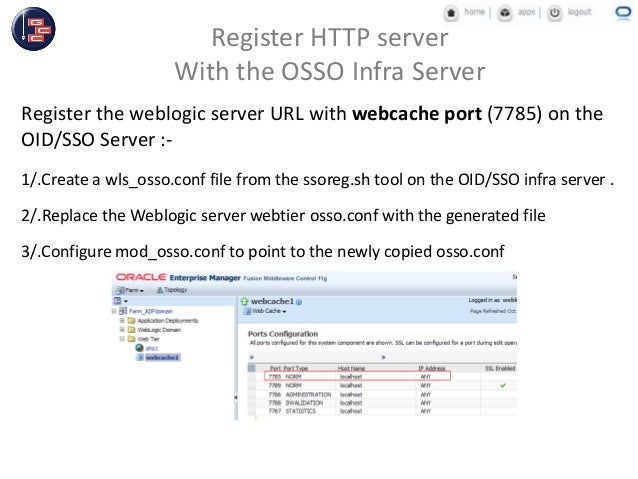Click the ohs1 globe icon
638x479 pixels.
139,348
